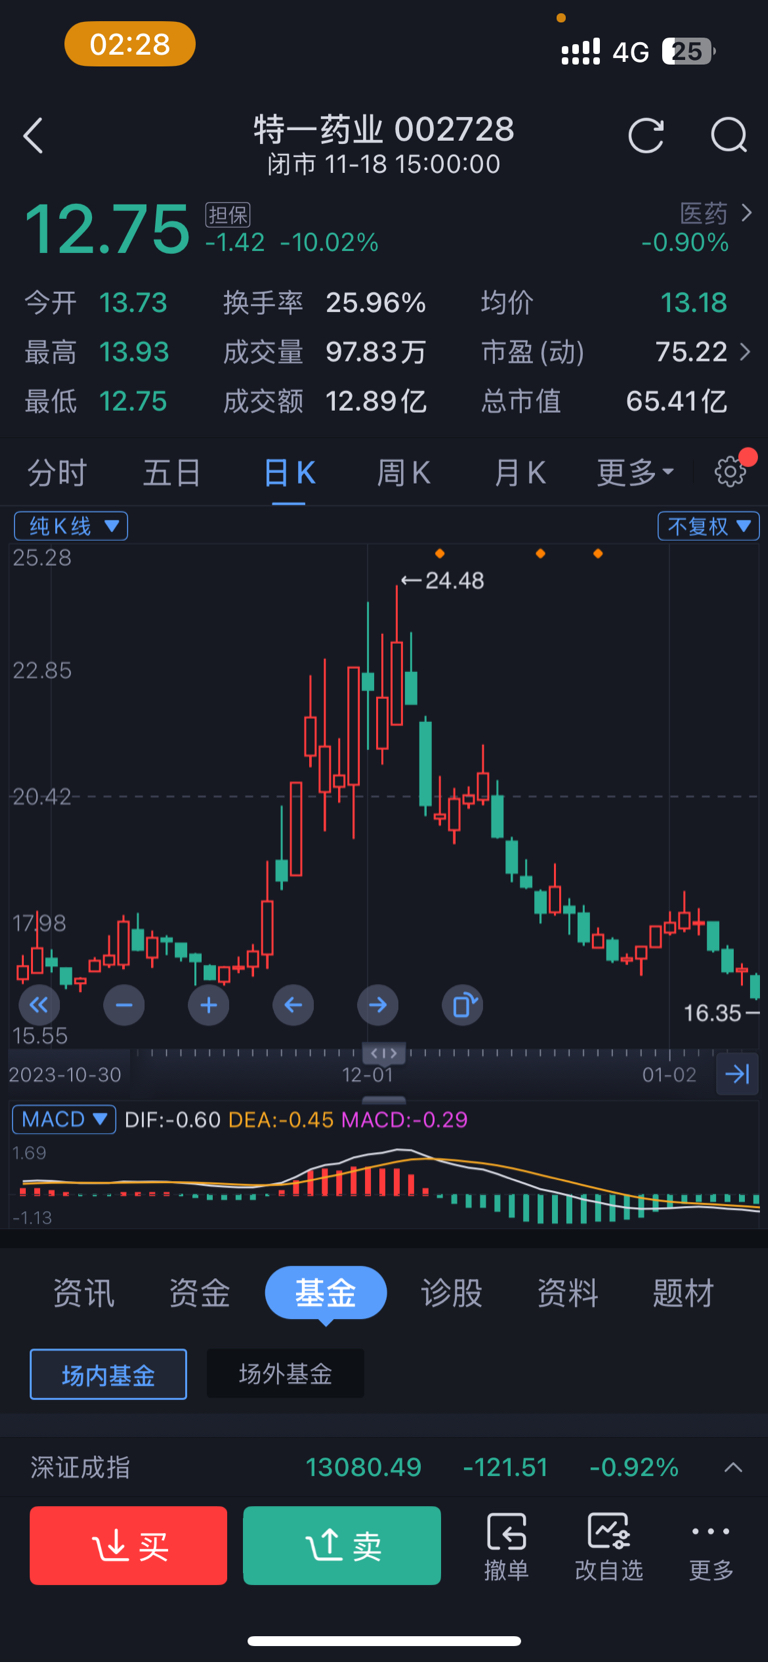Open 医药 sector details chevron
Viewport: 768px width, 1663px height.
point(746,213)
